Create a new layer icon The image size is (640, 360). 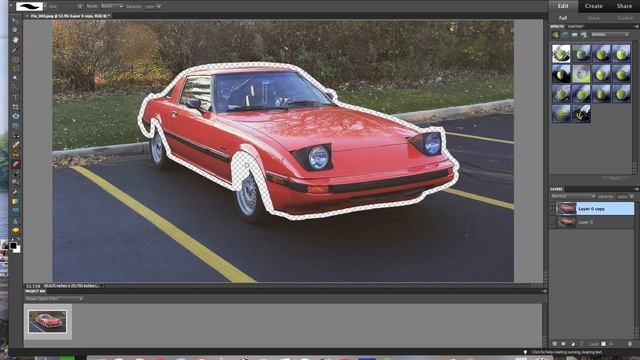555,344
